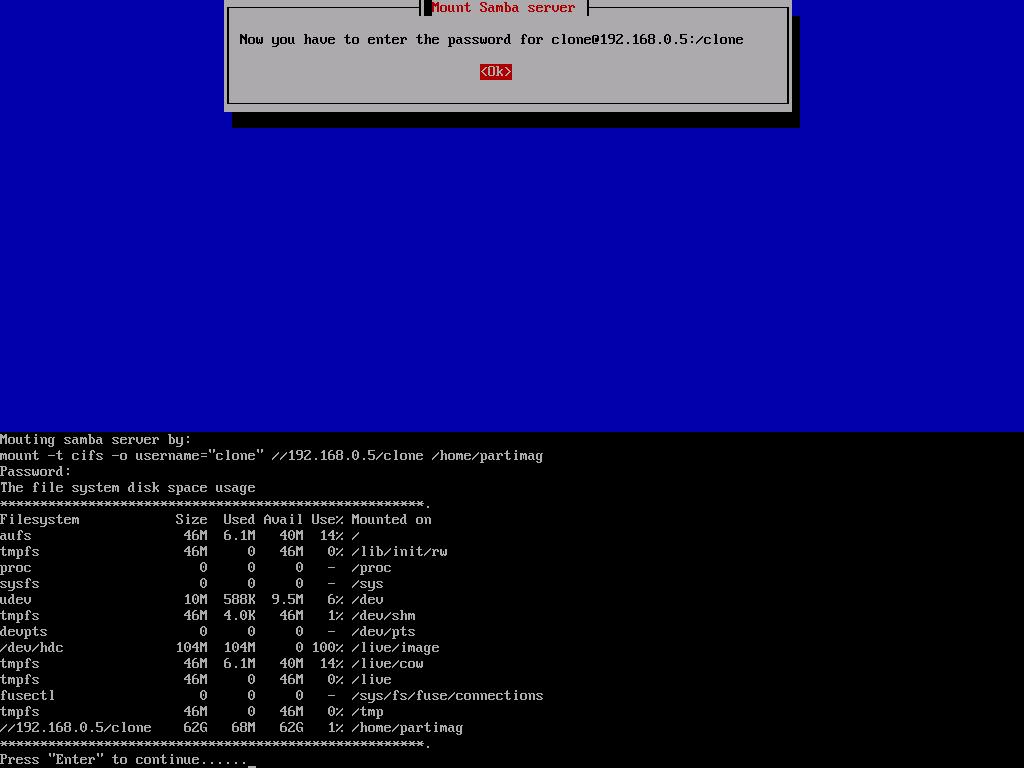This screenshot has height=768, width=1024.
Task: Select the 'sysfs' filesystem name
Action: 20,584
